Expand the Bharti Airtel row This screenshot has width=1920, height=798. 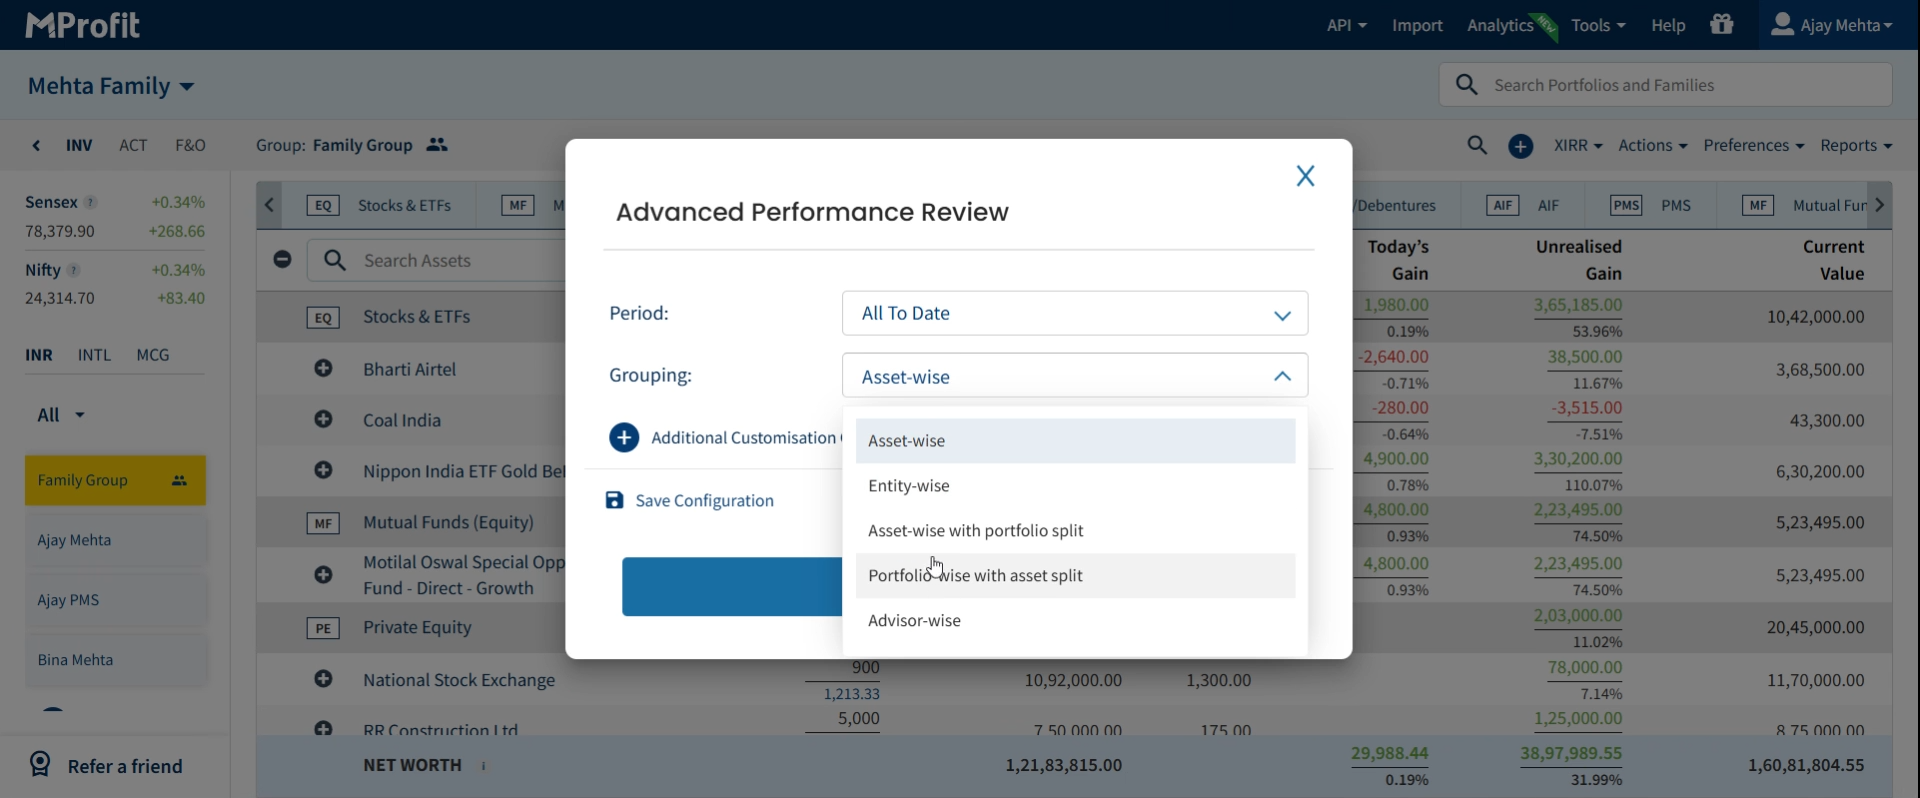(x=323, y=369)
